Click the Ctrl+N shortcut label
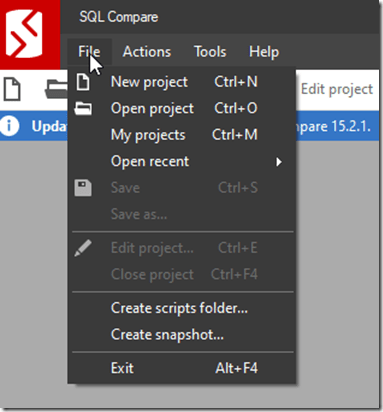 coord(236,82)
